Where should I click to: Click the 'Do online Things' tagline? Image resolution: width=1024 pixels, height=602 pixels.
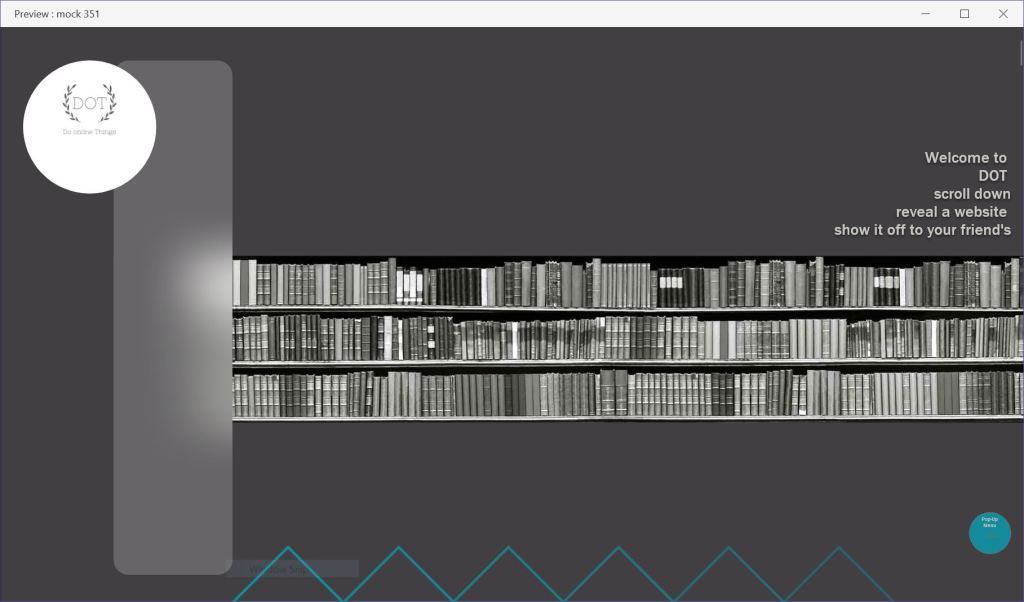tap(89, 132)
